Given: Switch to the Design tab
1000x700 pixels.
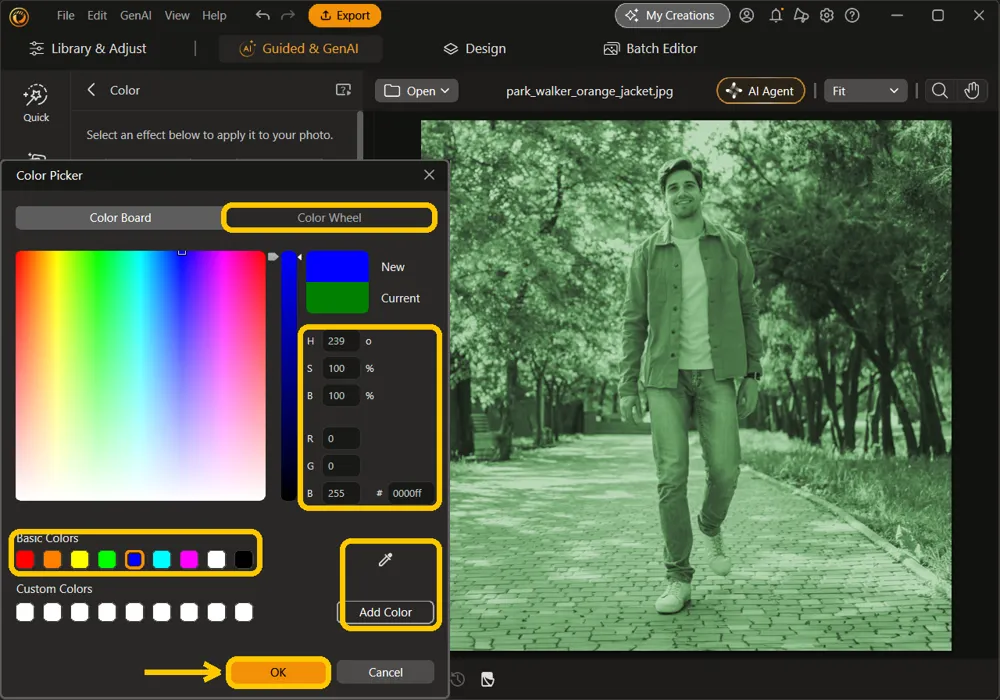Looking at the screenshot, I should click(475, 48).
